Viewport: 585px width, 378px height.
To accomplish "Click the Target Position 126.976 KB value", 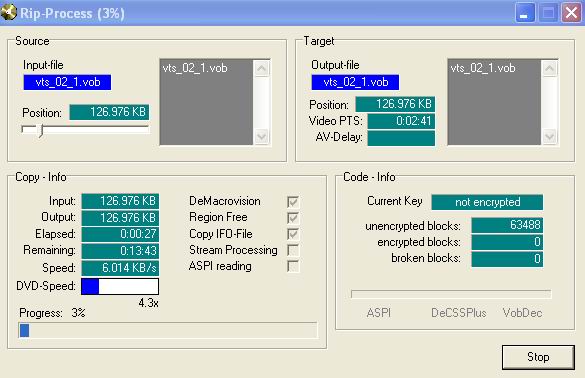I will (x=395, y=104).
